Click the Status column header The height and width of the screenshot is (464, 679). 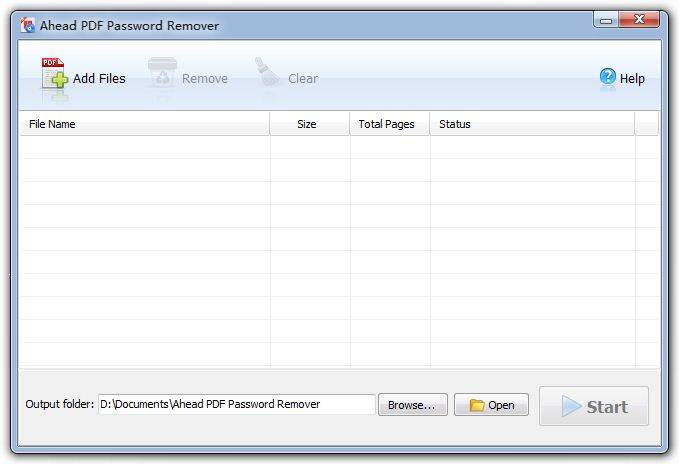click(531, 124)
